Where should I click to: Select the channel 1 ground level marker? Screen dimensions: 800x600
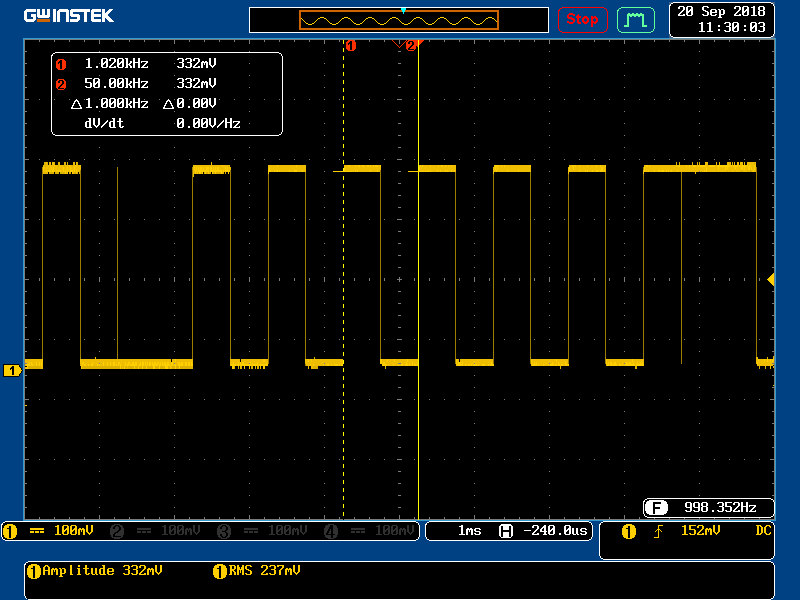12,371
